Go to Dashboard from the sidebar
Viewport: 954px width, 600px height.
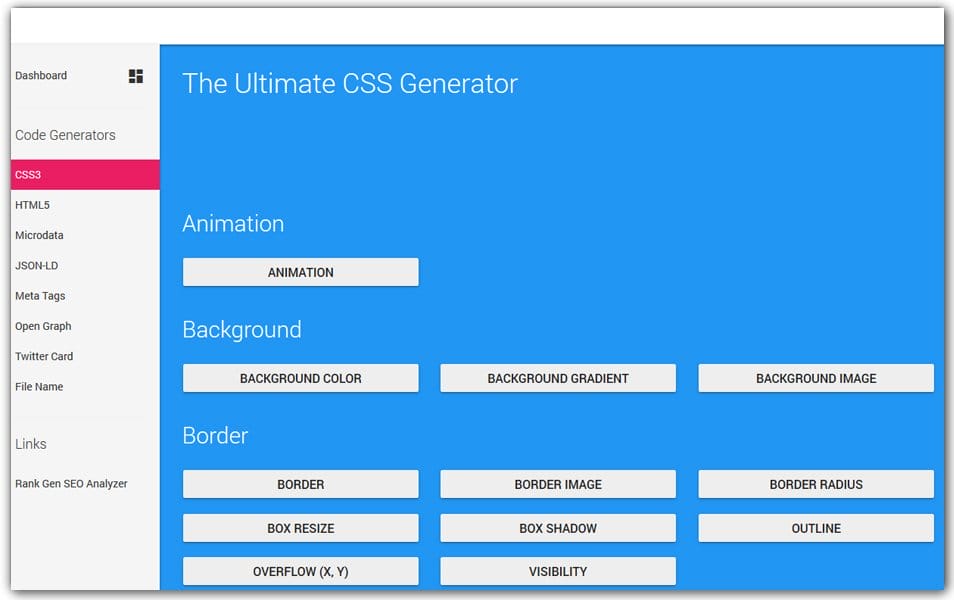click(40, 74)
